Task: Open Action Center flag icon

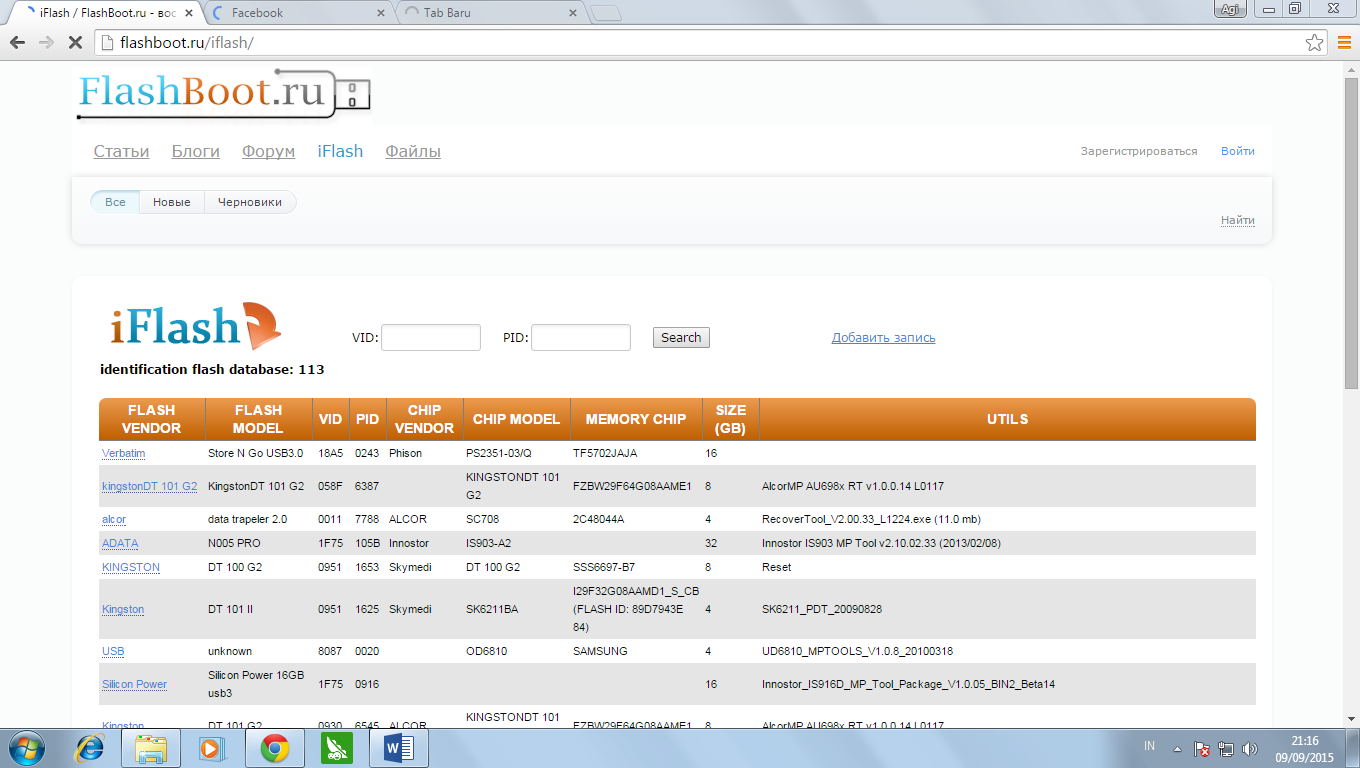Action: (x=1203, y=748)
